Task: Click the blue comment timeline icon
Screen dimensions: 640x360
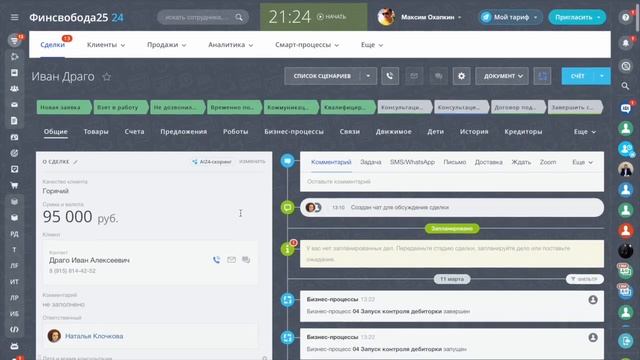Action: pos(287,161)
